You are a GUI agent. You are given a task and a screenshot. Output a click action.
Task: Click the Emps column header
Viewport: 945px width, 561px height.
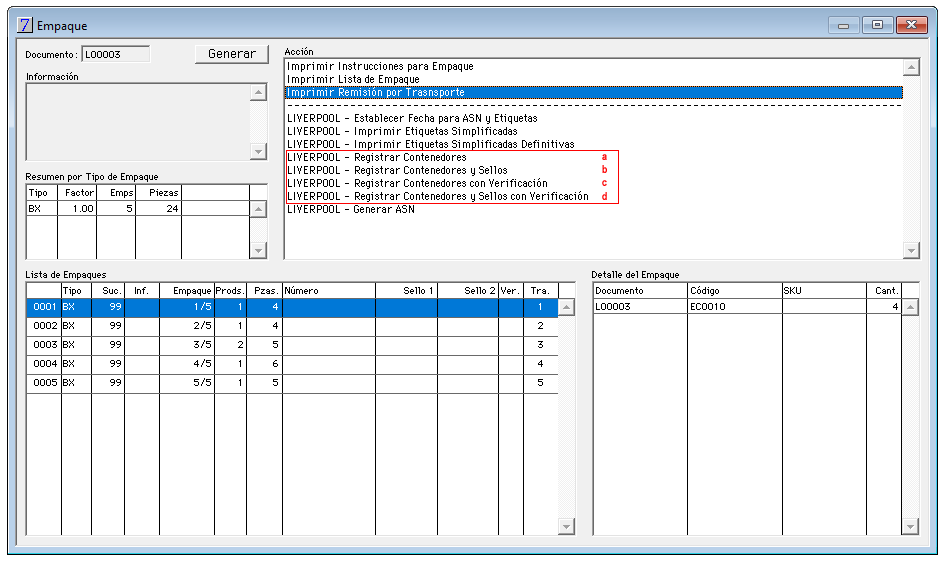(116, 193)
